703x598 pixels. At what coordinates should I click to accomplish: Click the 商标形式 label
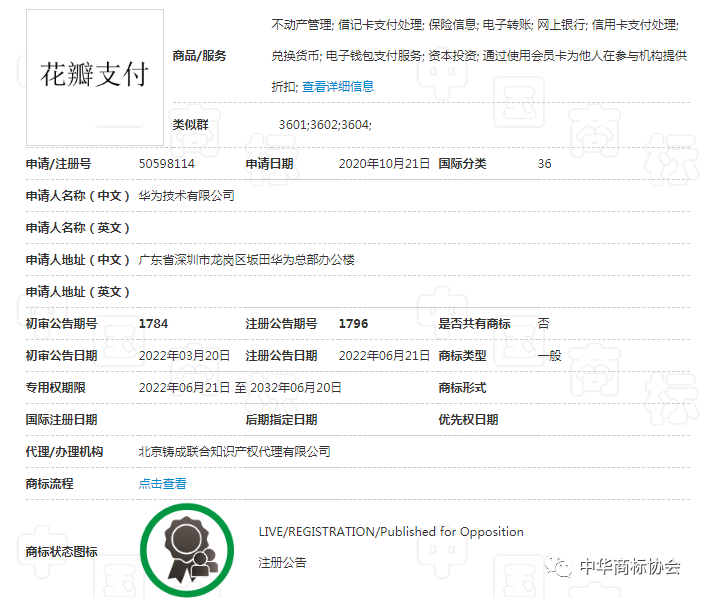(462, 387)
